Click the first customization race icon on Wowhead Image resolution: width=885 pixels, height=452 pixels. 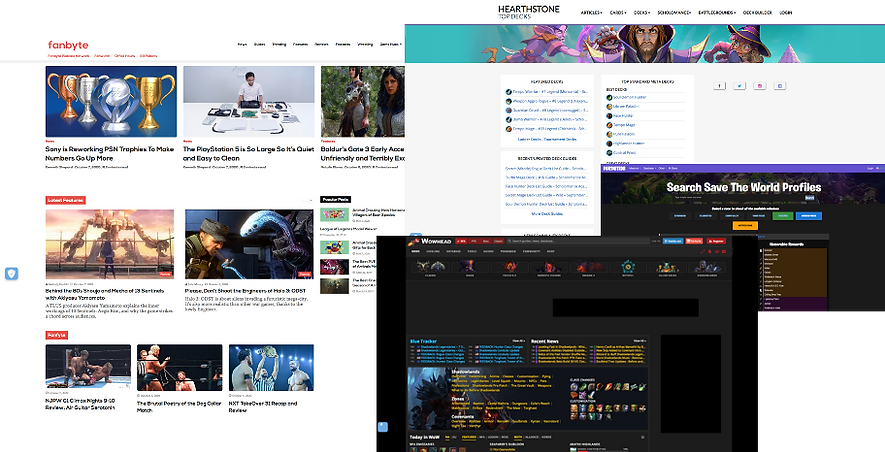(573, 408)
